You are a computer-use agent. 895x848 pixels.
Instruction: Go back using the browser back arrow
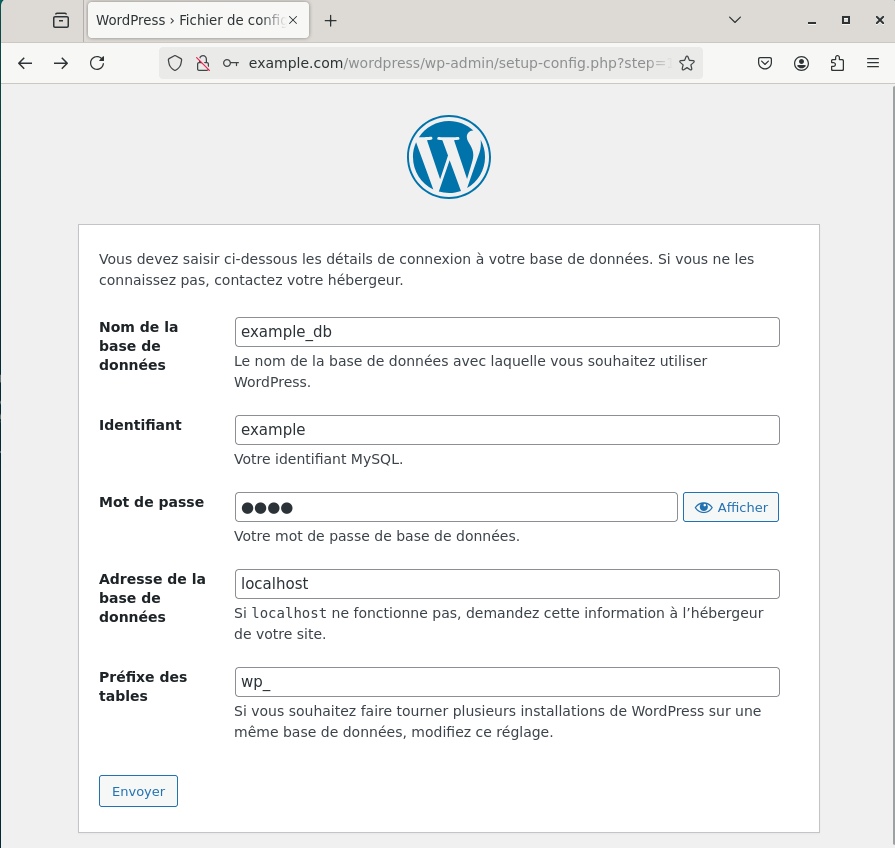25,63
